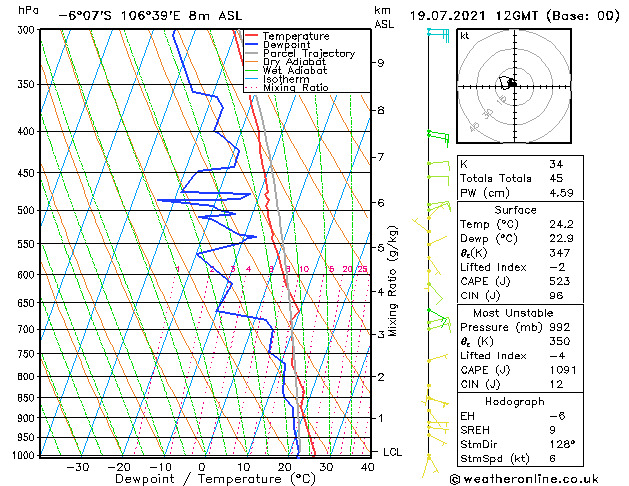
Task: Click the 'Dewpoint / Temperature (°C)' axis title
Action: (215, 479)
